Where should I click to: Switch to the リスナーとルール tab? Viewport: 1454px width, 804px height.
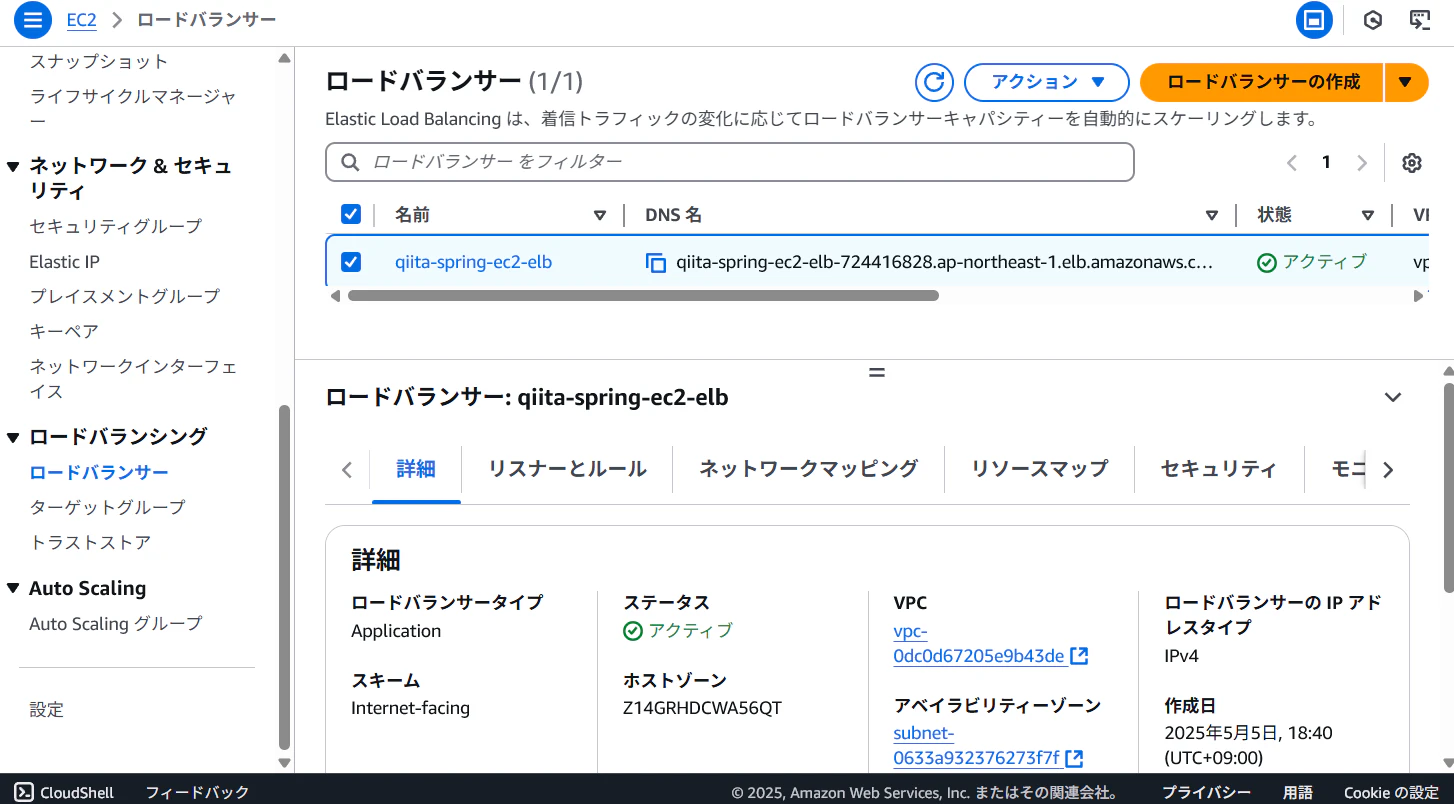567,469
